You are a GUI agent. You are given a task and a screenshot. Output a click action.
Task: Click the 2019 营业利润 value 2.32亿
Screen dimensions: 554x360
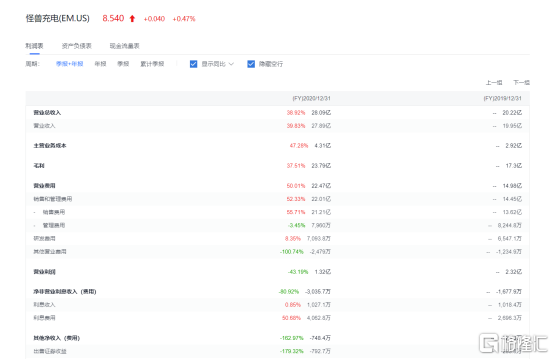513,272
